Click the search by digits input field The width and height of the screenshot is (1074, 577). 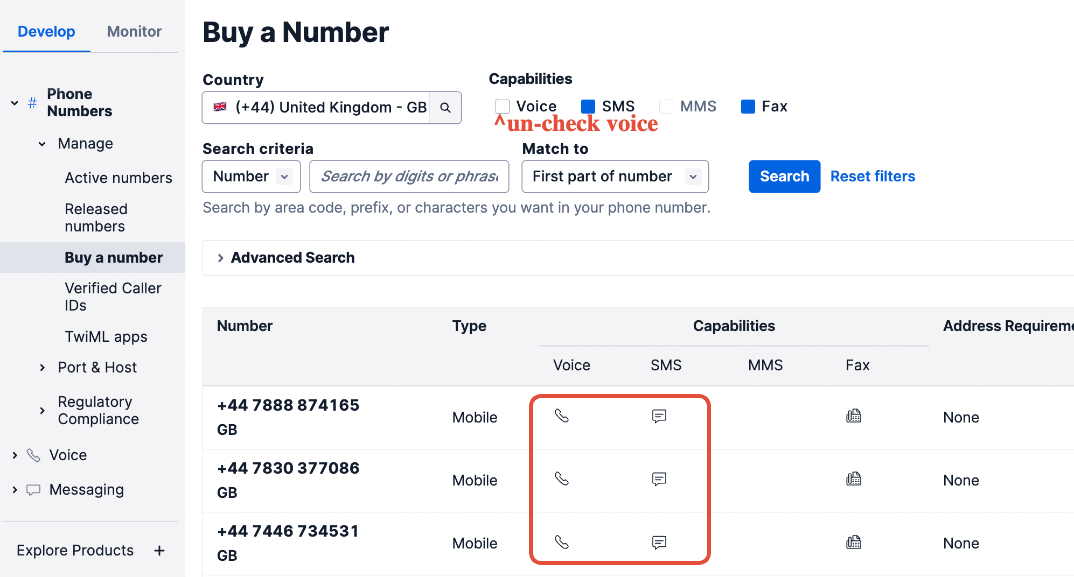(410, 177)
